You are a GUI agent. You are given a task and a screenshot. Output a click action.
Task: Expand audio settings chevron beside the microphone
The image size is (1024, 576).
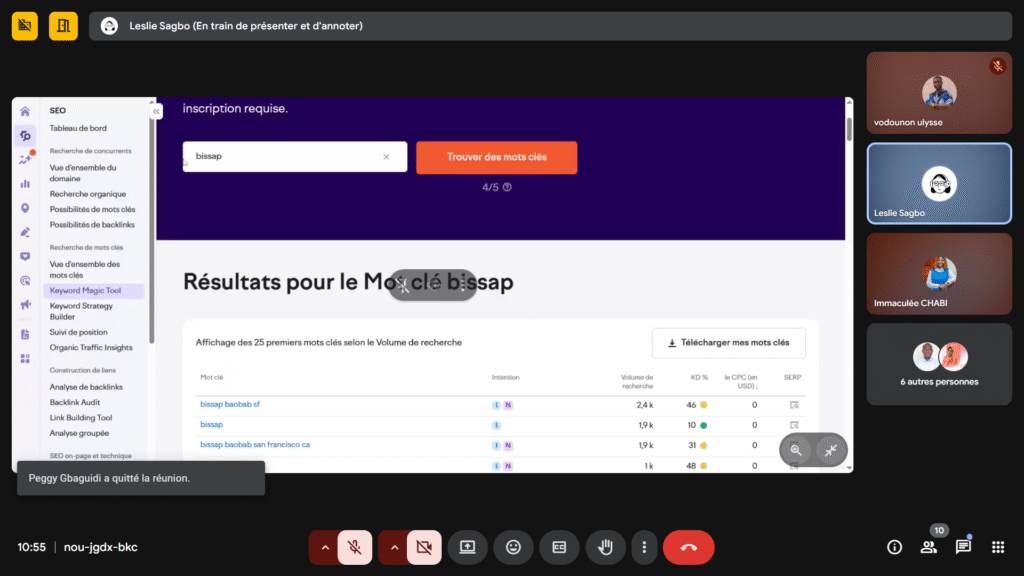(x=324, y=547)
